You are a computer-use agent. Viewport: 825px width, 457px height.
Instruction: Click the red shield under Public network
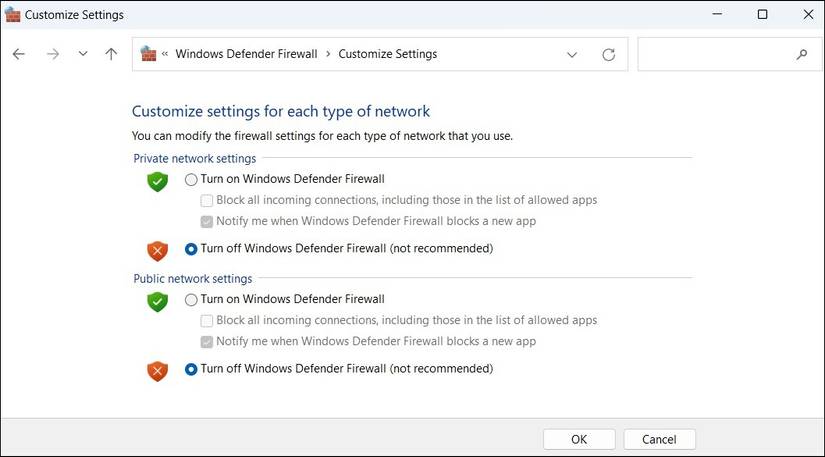(x=157, y=370)
